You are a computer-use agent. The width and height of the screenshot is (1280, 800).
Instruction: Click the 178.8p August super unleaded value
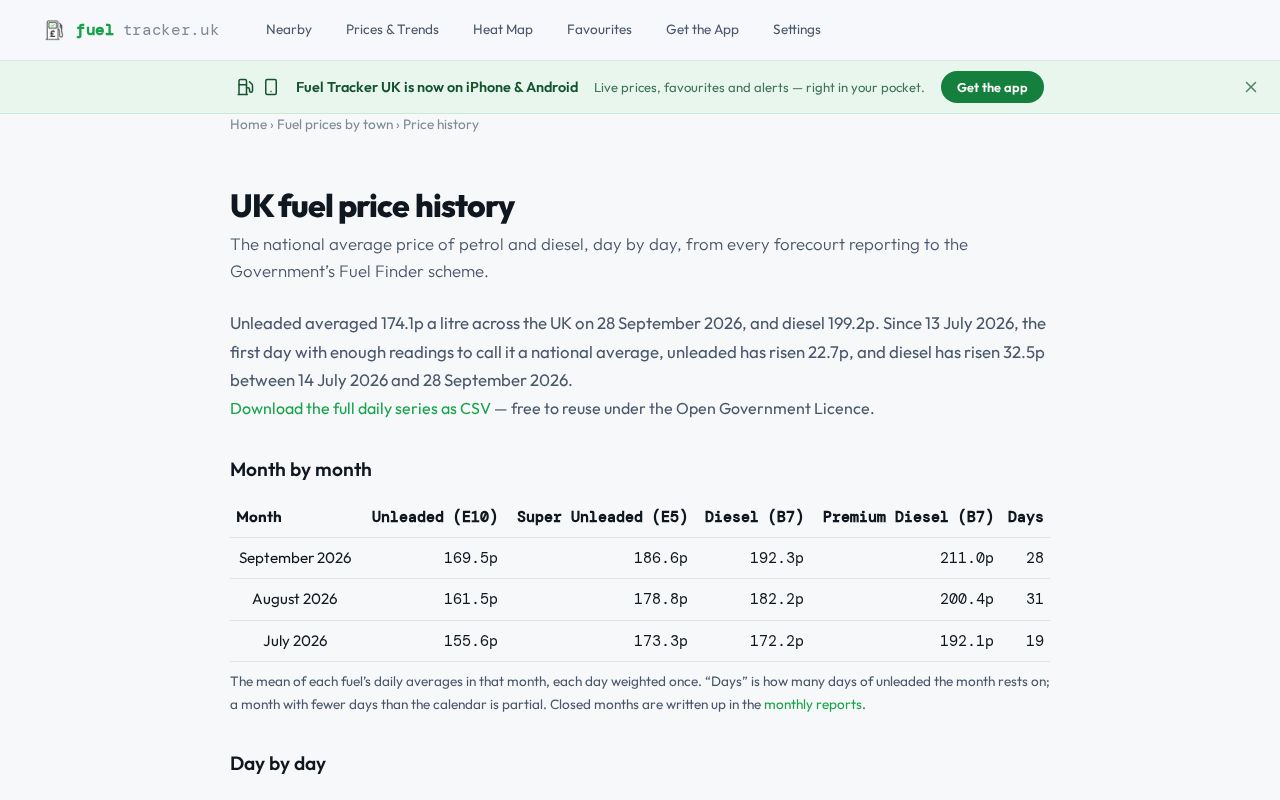click(x=660, y=599)
